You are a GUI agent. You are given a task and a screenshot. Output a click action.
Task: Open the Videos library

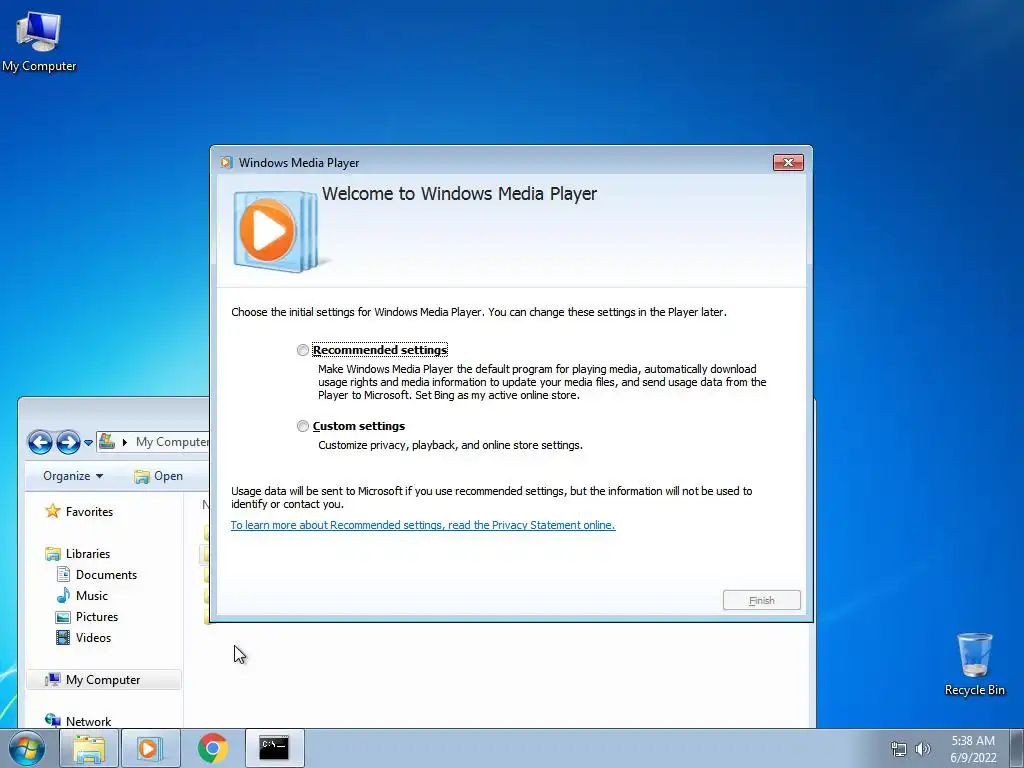tap(93, 637)
